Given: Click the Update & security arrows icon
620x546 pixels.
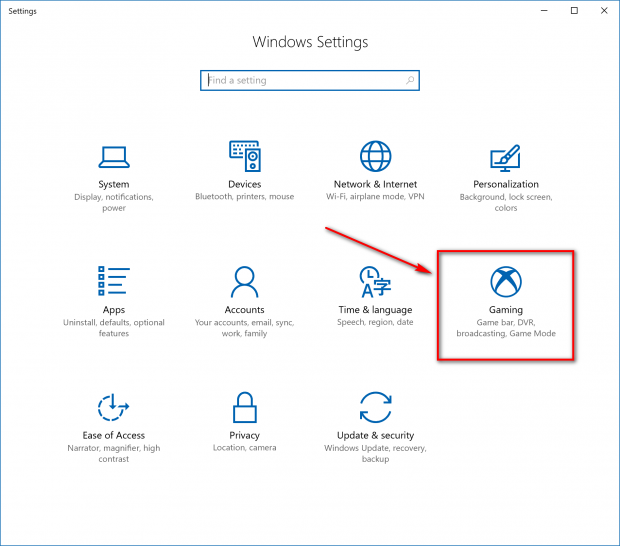Looking at the screenshot, I should point(375,407).
